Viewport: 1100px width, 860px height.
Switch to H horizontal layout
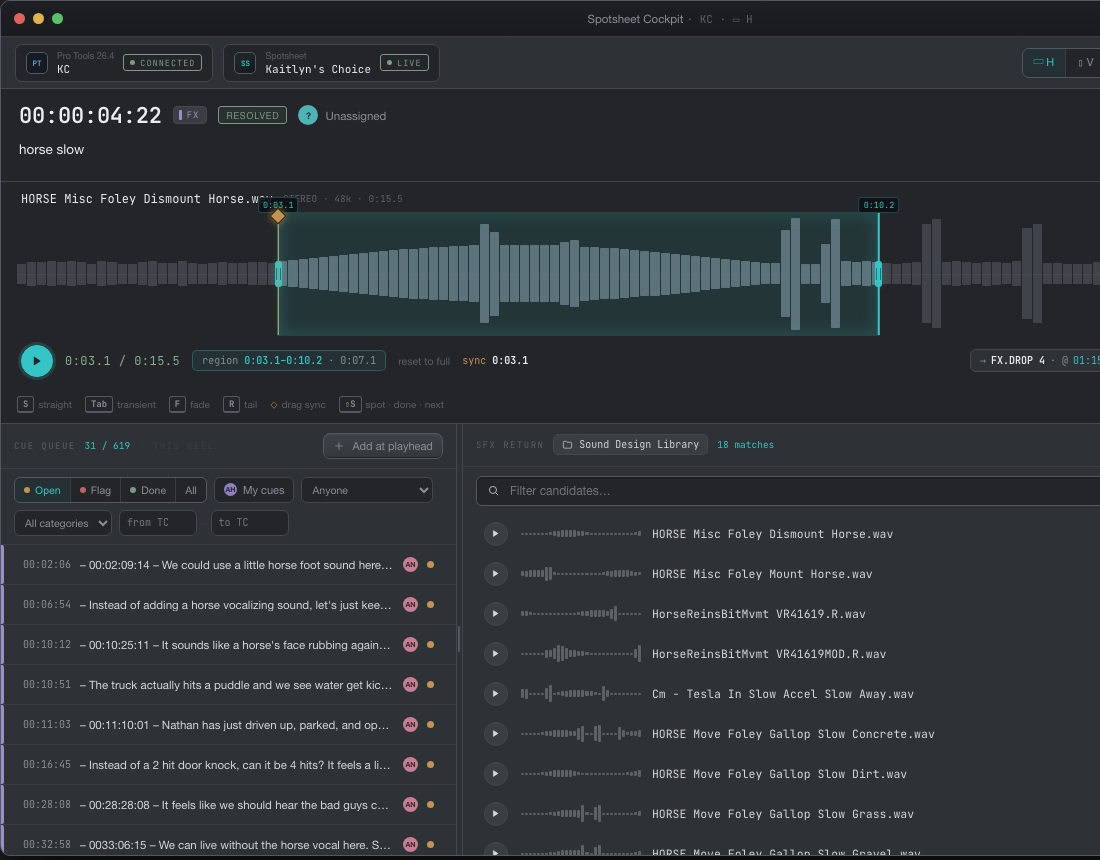[1044, 62]
